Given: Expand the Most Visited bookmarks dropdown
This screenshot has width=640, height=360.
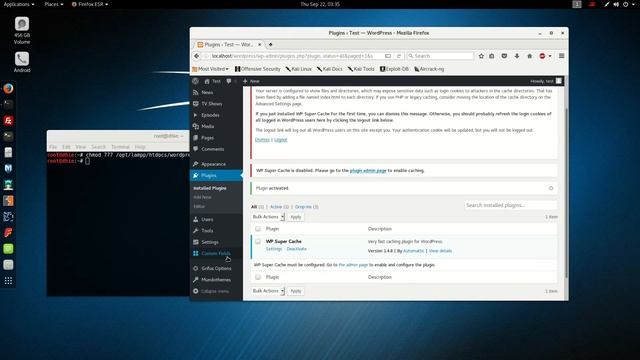Looking at the screenshot, I should tap(211, 69).
